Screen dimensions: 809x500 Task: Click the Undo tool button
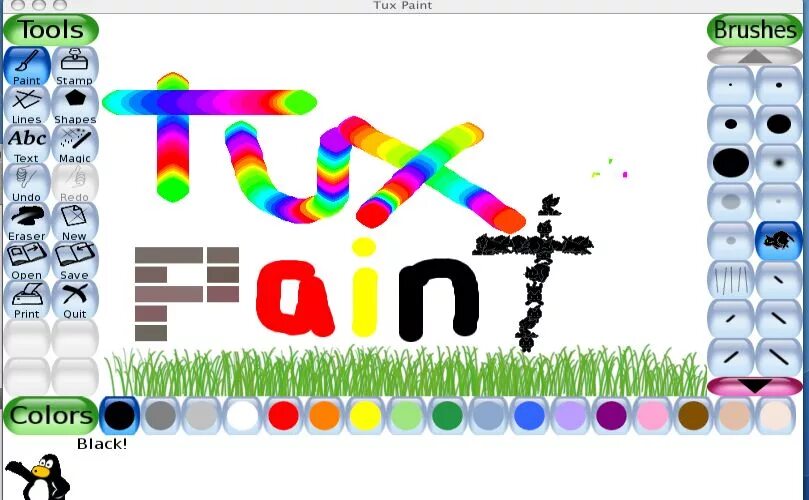(27, 183)
